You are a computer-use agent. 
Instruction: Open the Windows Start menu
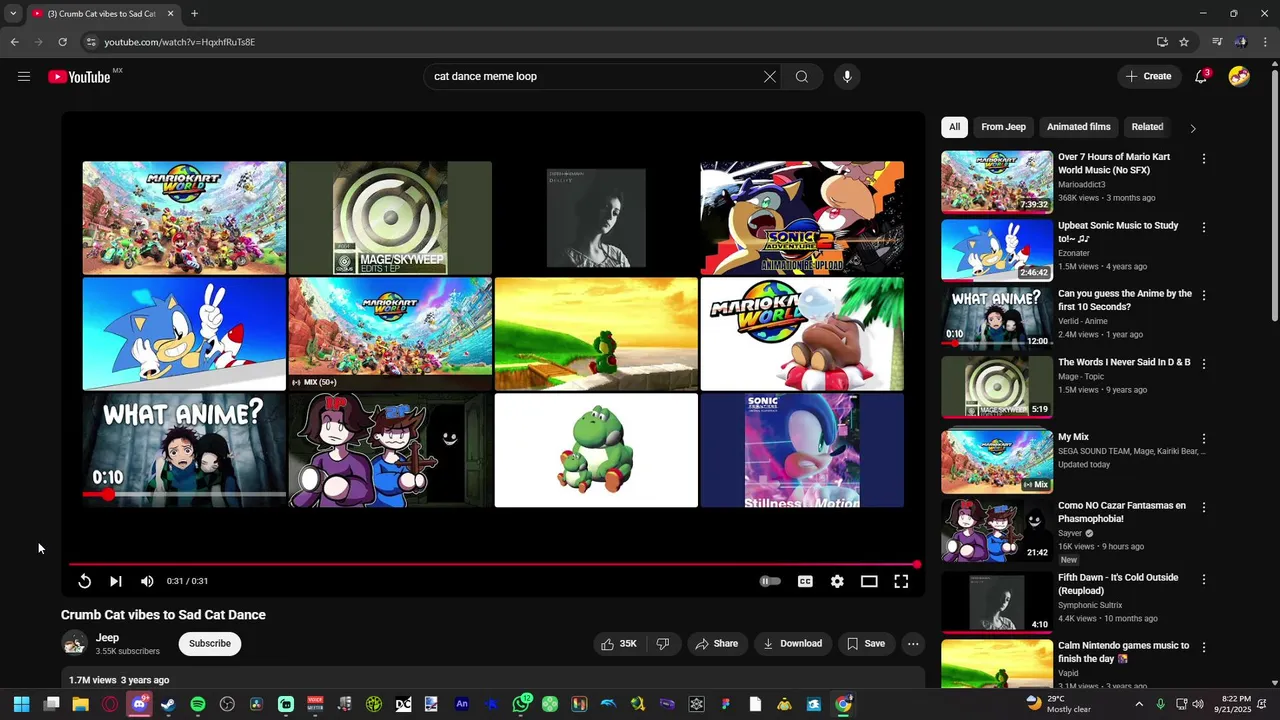click(21, 704)
